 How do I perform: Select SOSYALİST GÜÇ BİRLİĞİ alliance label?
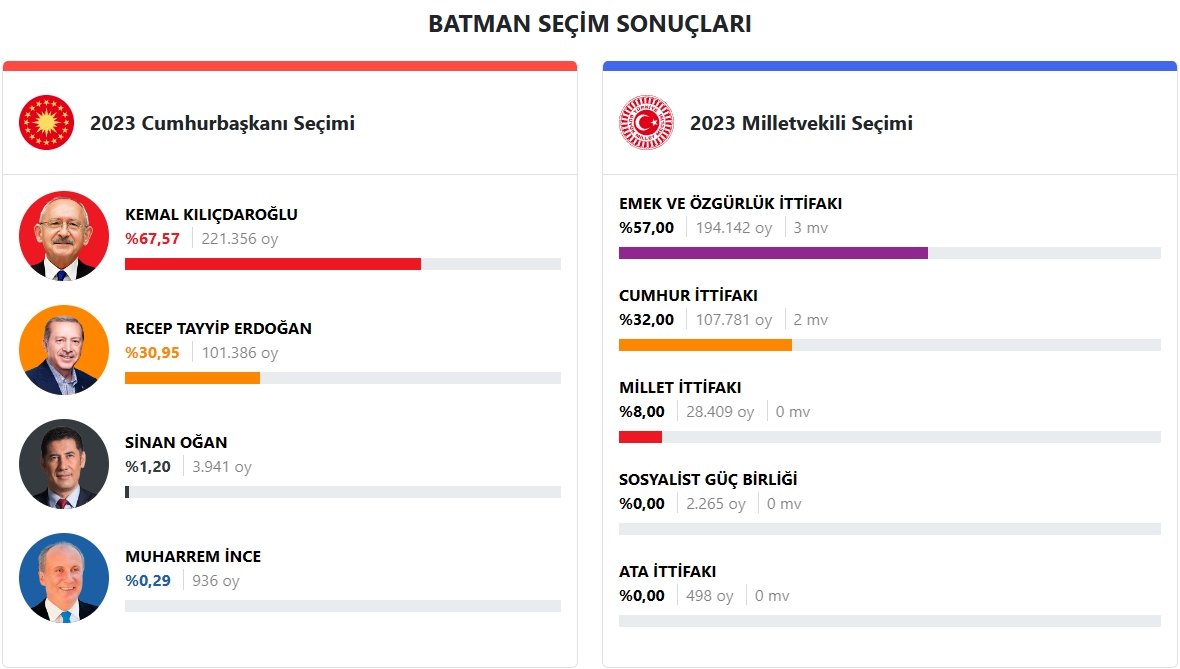[x=708, y=479]
